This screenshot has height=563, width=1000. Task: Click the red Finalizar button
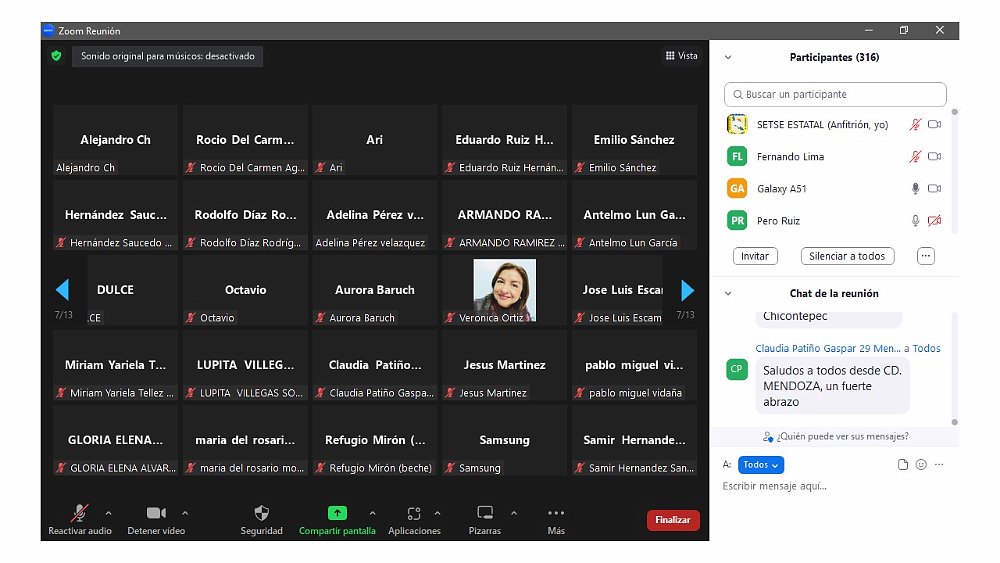(x=673, y=520)
